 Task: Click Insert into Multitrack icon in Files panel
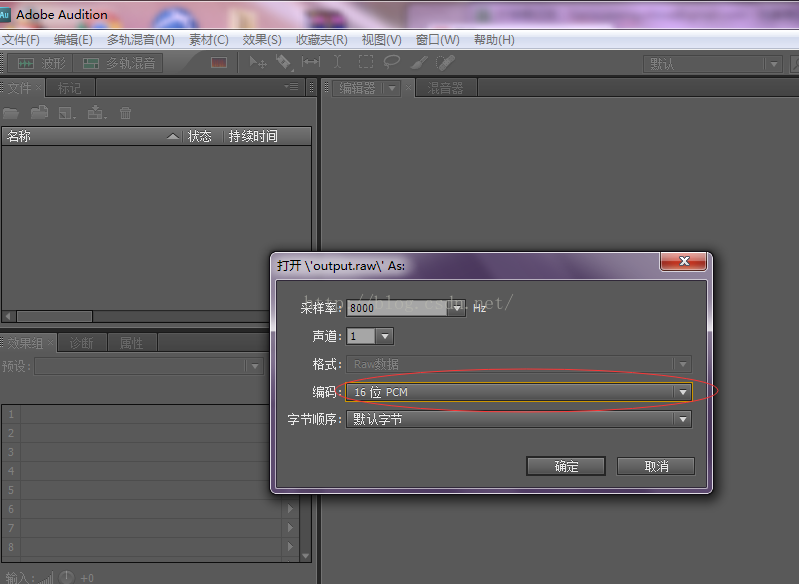click(x=96, y=112)
